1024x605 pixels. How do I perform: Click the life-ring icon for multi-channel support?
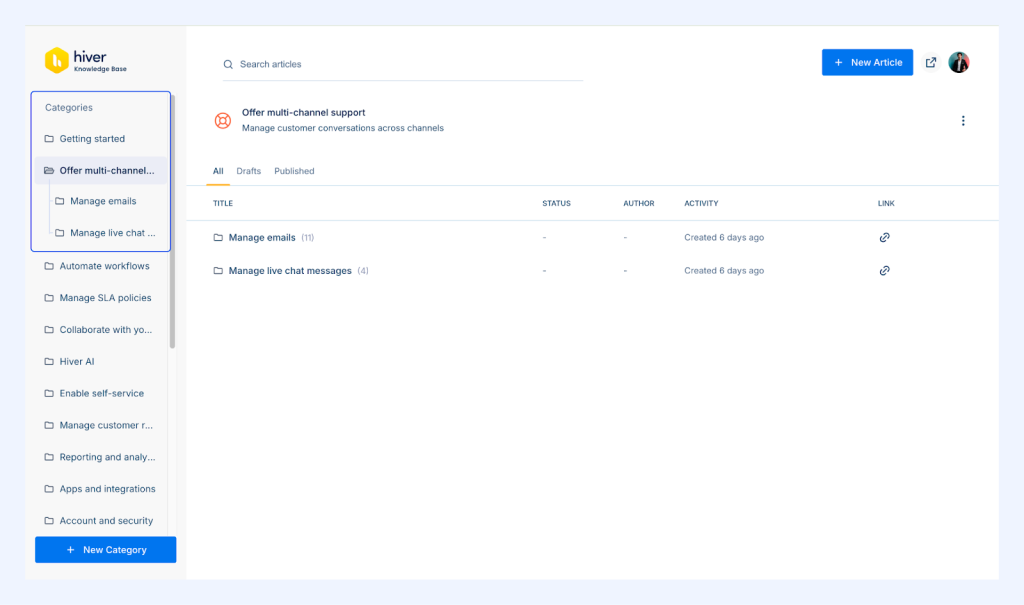[x=223, y=120]
